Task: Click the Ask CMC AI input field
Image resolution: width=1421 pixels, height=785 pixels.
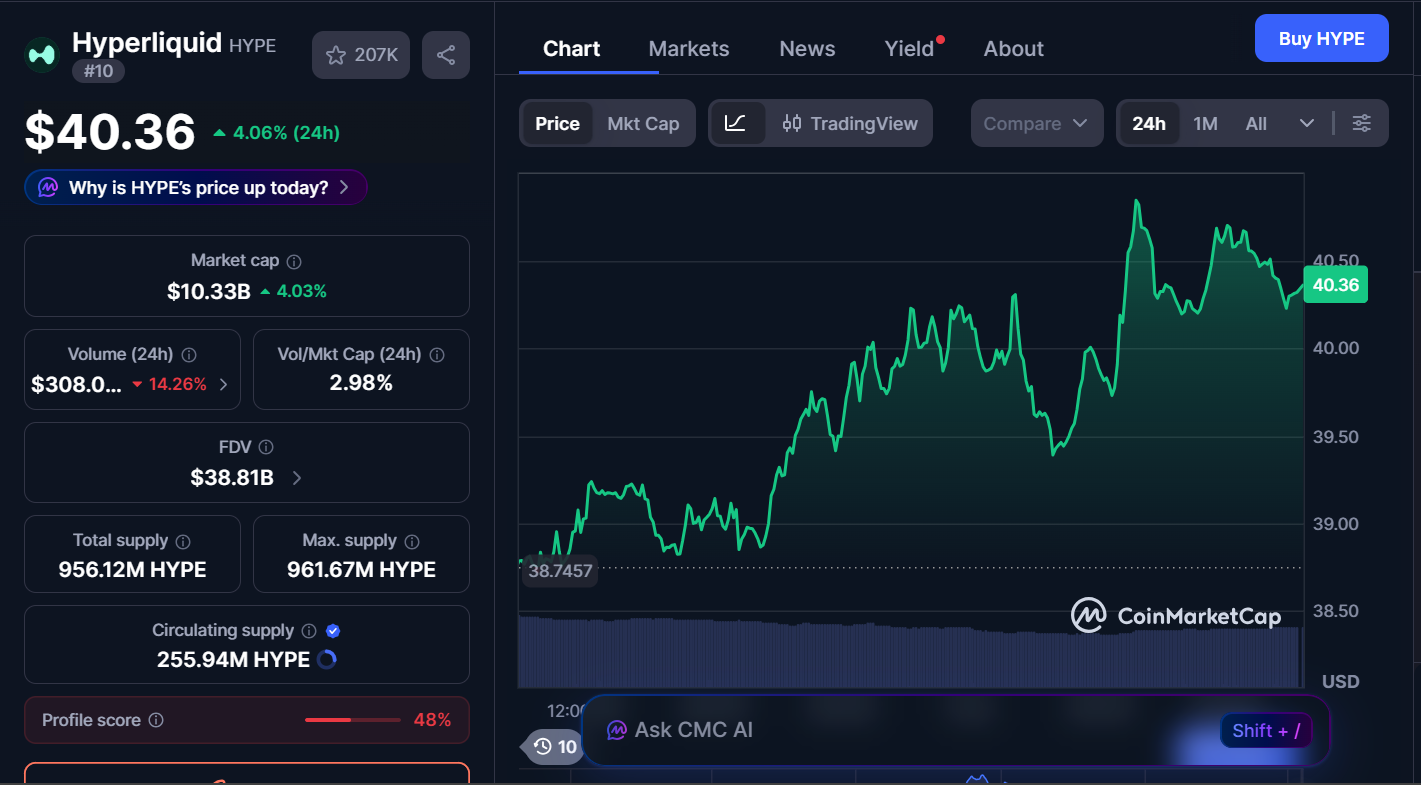Action: (x=900, y=730)
